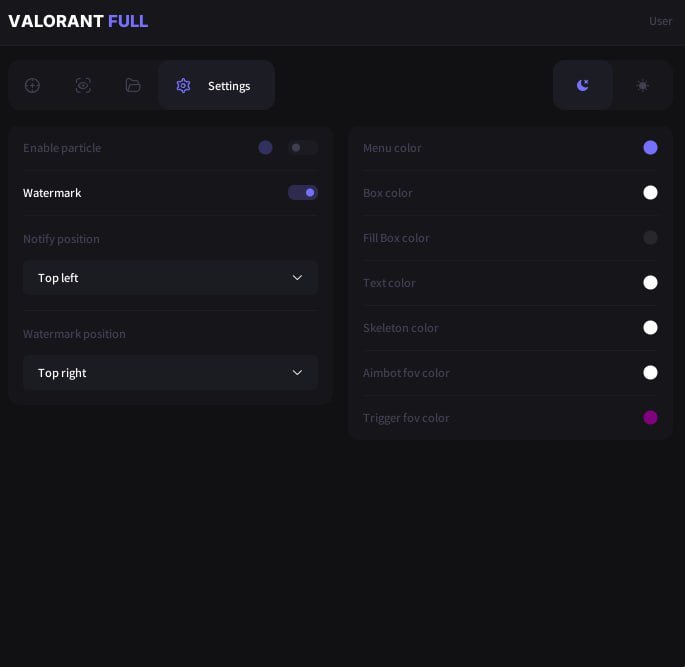Screen dimensions: 685x667
Task: Open the aimbot crosshair tab
Action: click(x=32, y=86)
